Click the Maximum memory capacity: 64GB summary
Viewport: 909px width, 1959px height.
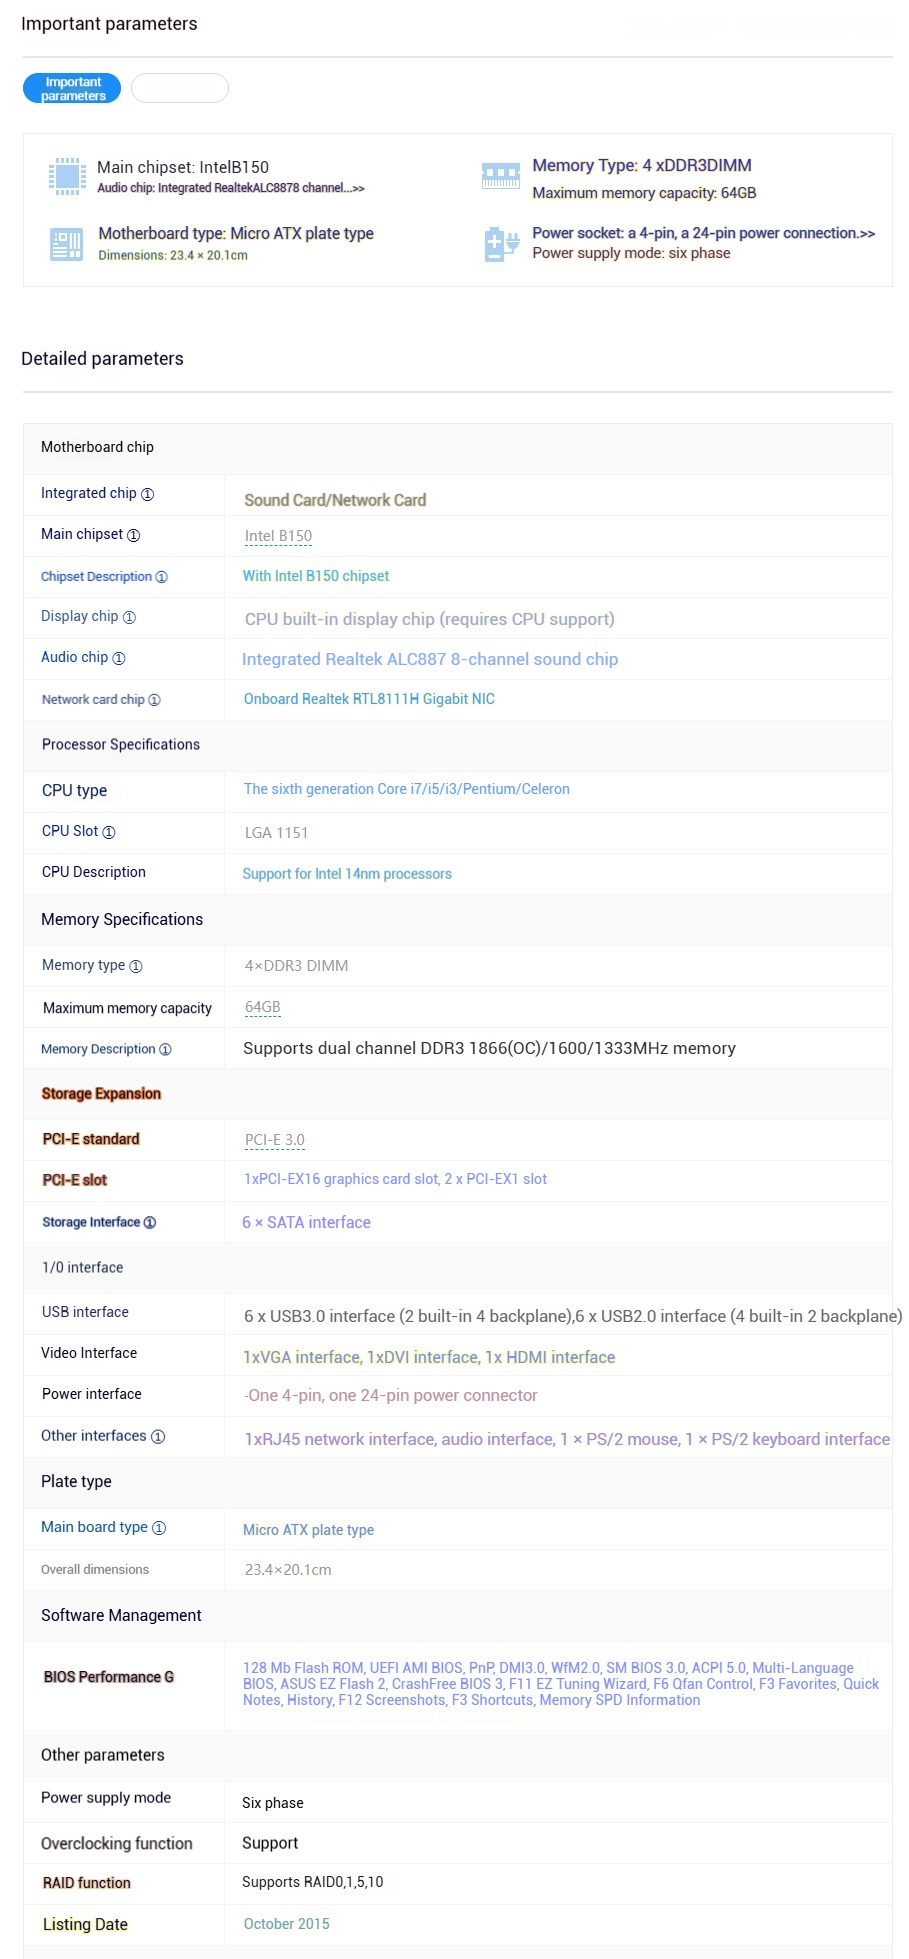[644, 193]
